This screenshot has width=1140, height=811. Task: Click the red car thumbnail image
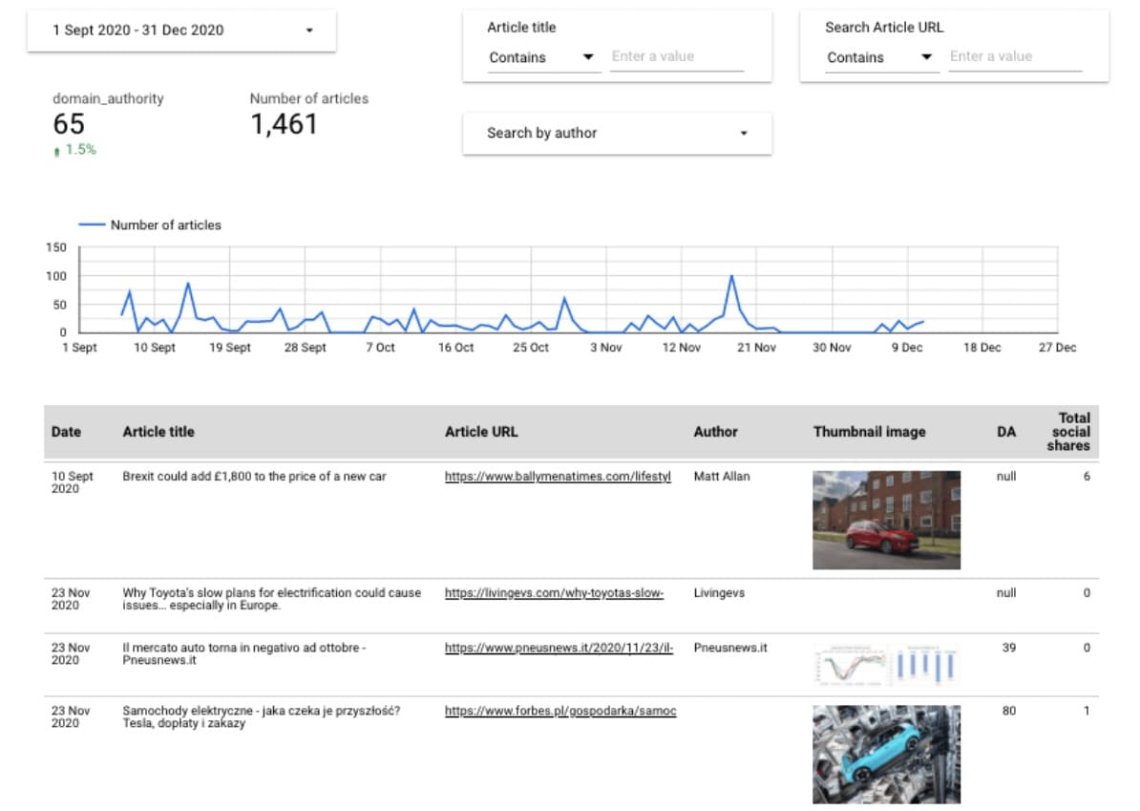click(x=886, y=520)
